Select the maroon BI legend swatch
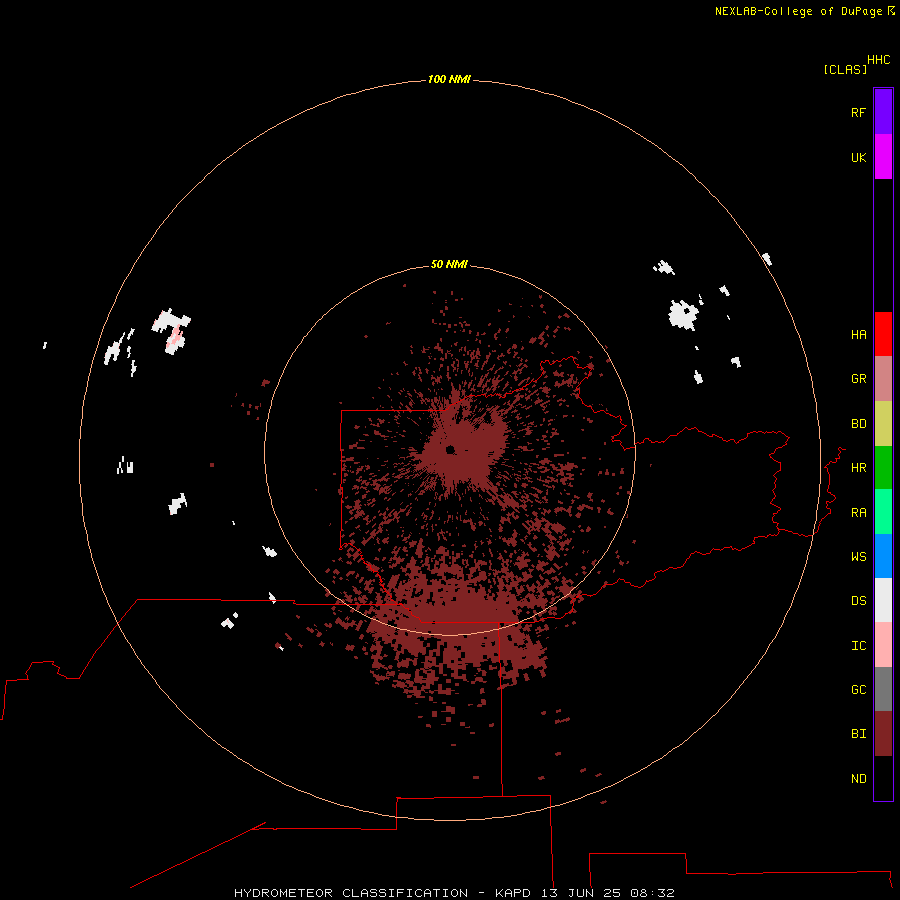 [x=883, y=734]
